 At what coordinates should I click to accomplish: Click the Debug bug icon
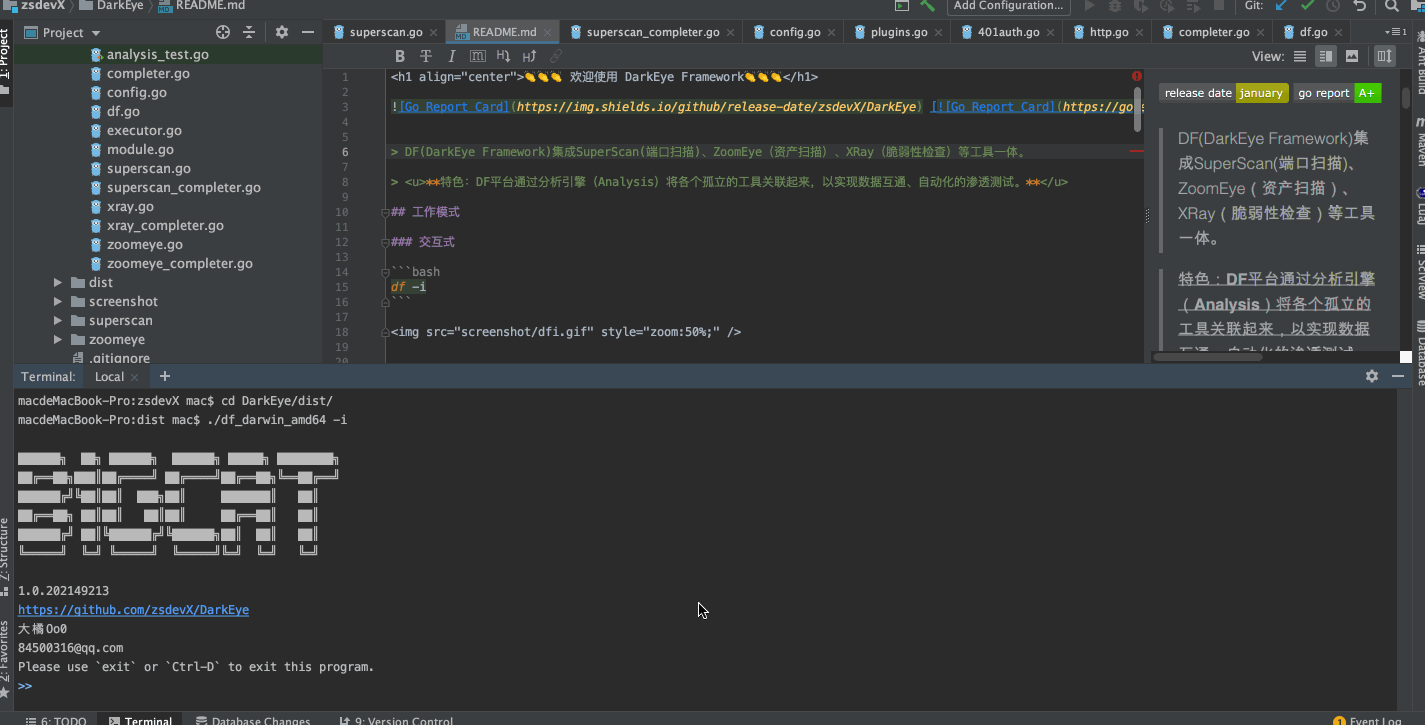pos(1115,5)
